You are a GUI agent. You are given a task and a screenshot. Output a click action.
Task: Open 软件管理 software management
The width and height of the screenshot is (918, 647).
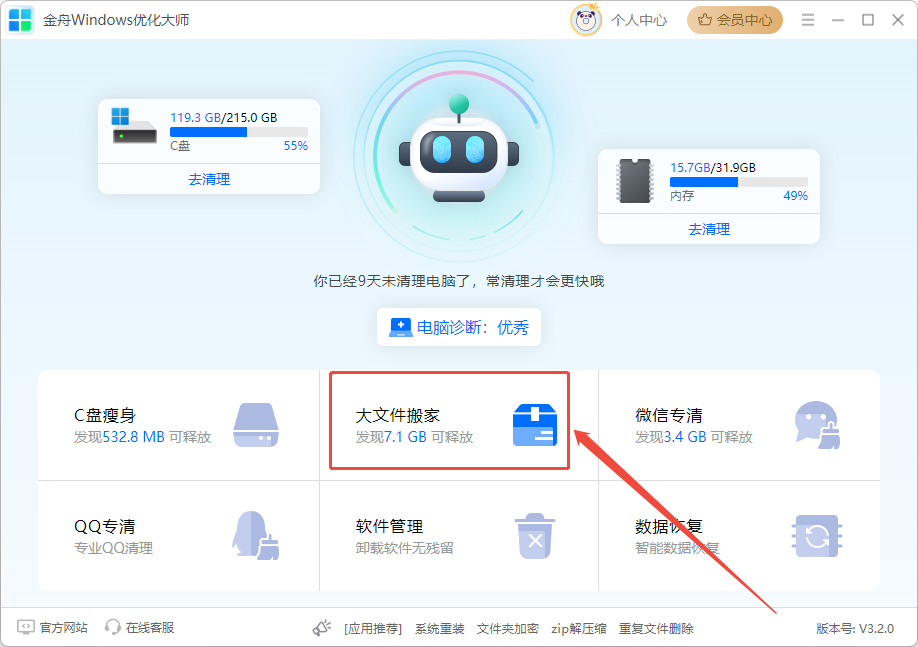459,536
